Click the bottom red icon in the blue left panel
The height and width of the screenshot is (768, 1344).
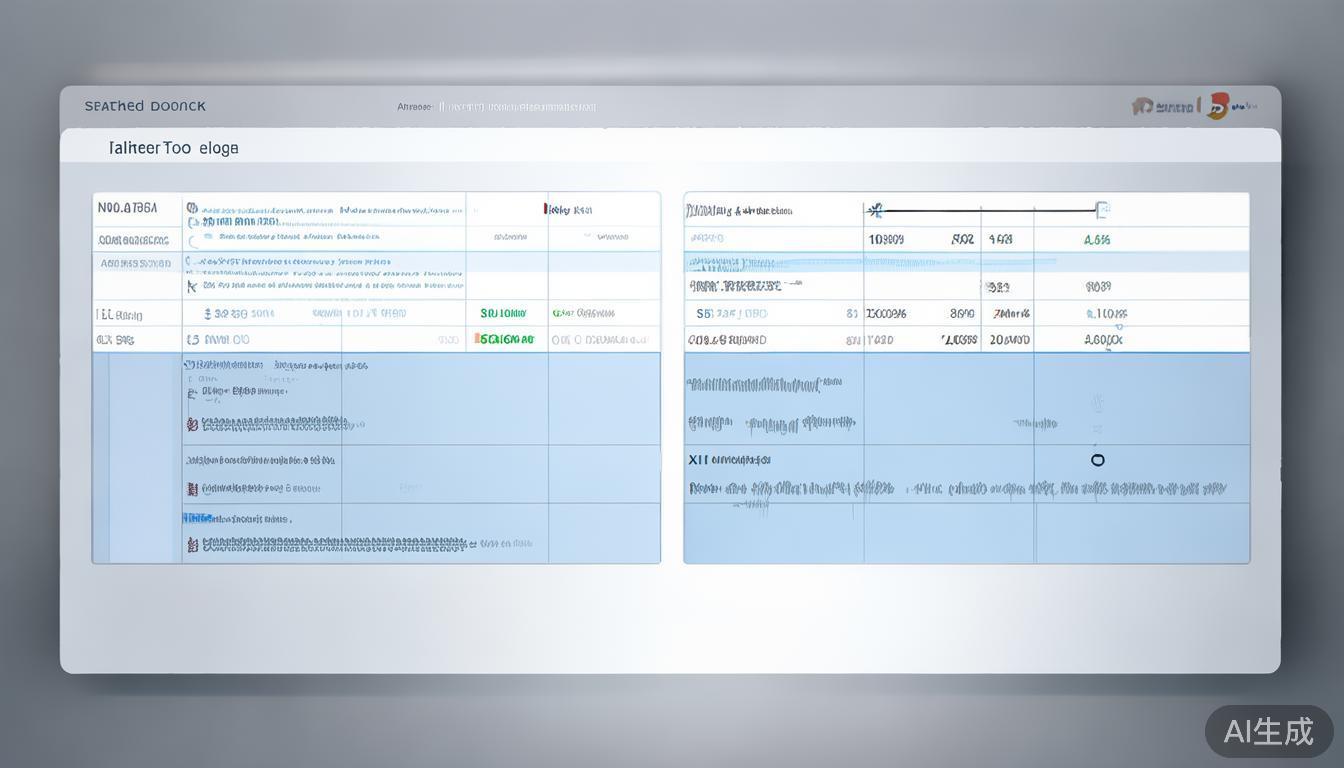click(x=192, y=545)
